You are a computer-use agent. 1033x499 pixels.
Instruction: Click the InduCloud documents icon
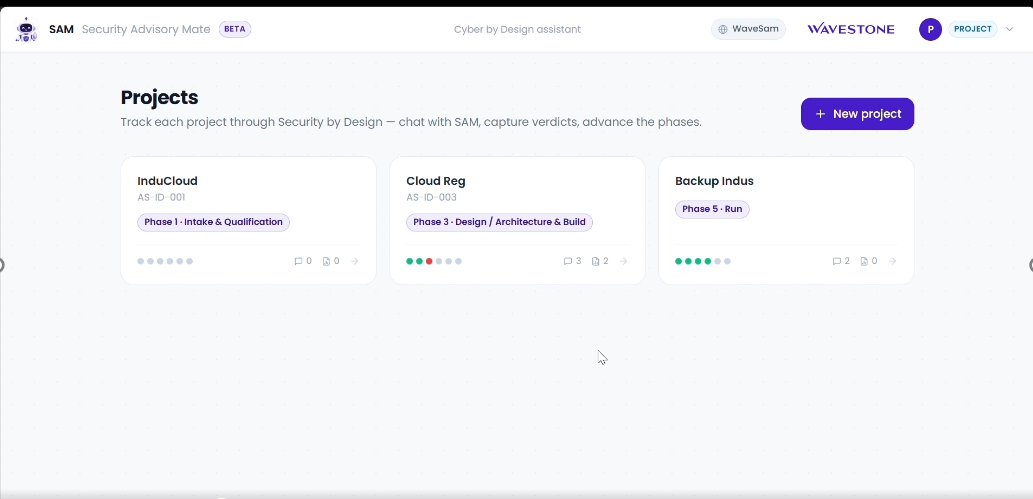point(326,261)
